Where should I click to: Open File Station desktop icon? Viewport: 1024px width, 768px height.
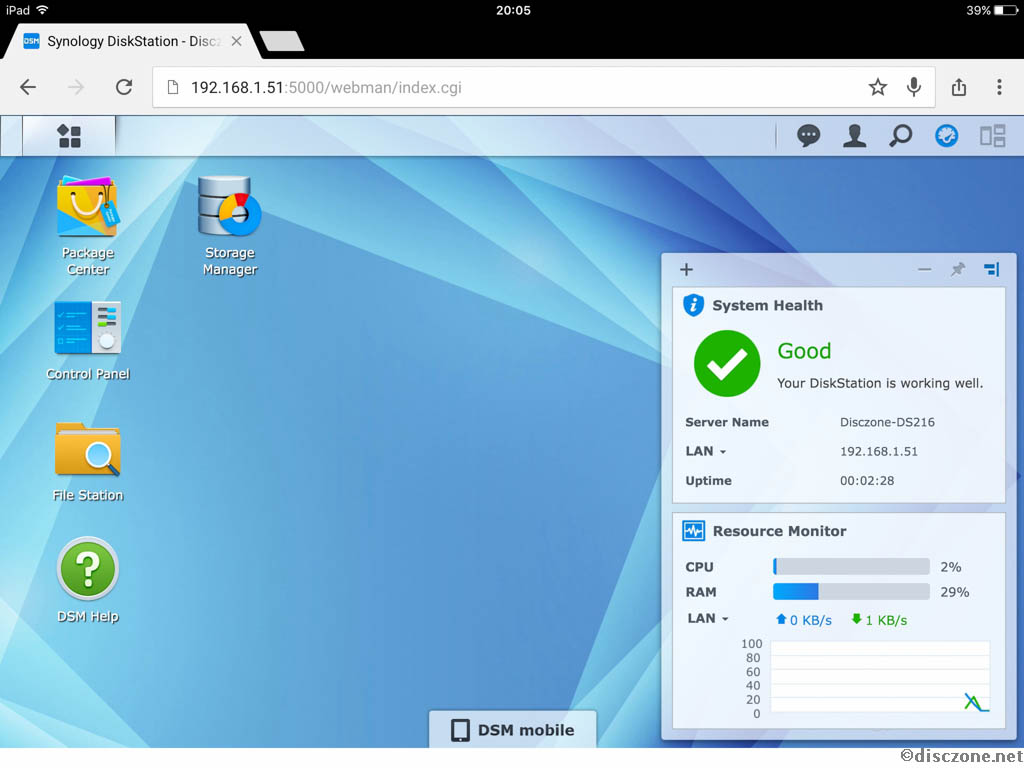tap(88, 462)
